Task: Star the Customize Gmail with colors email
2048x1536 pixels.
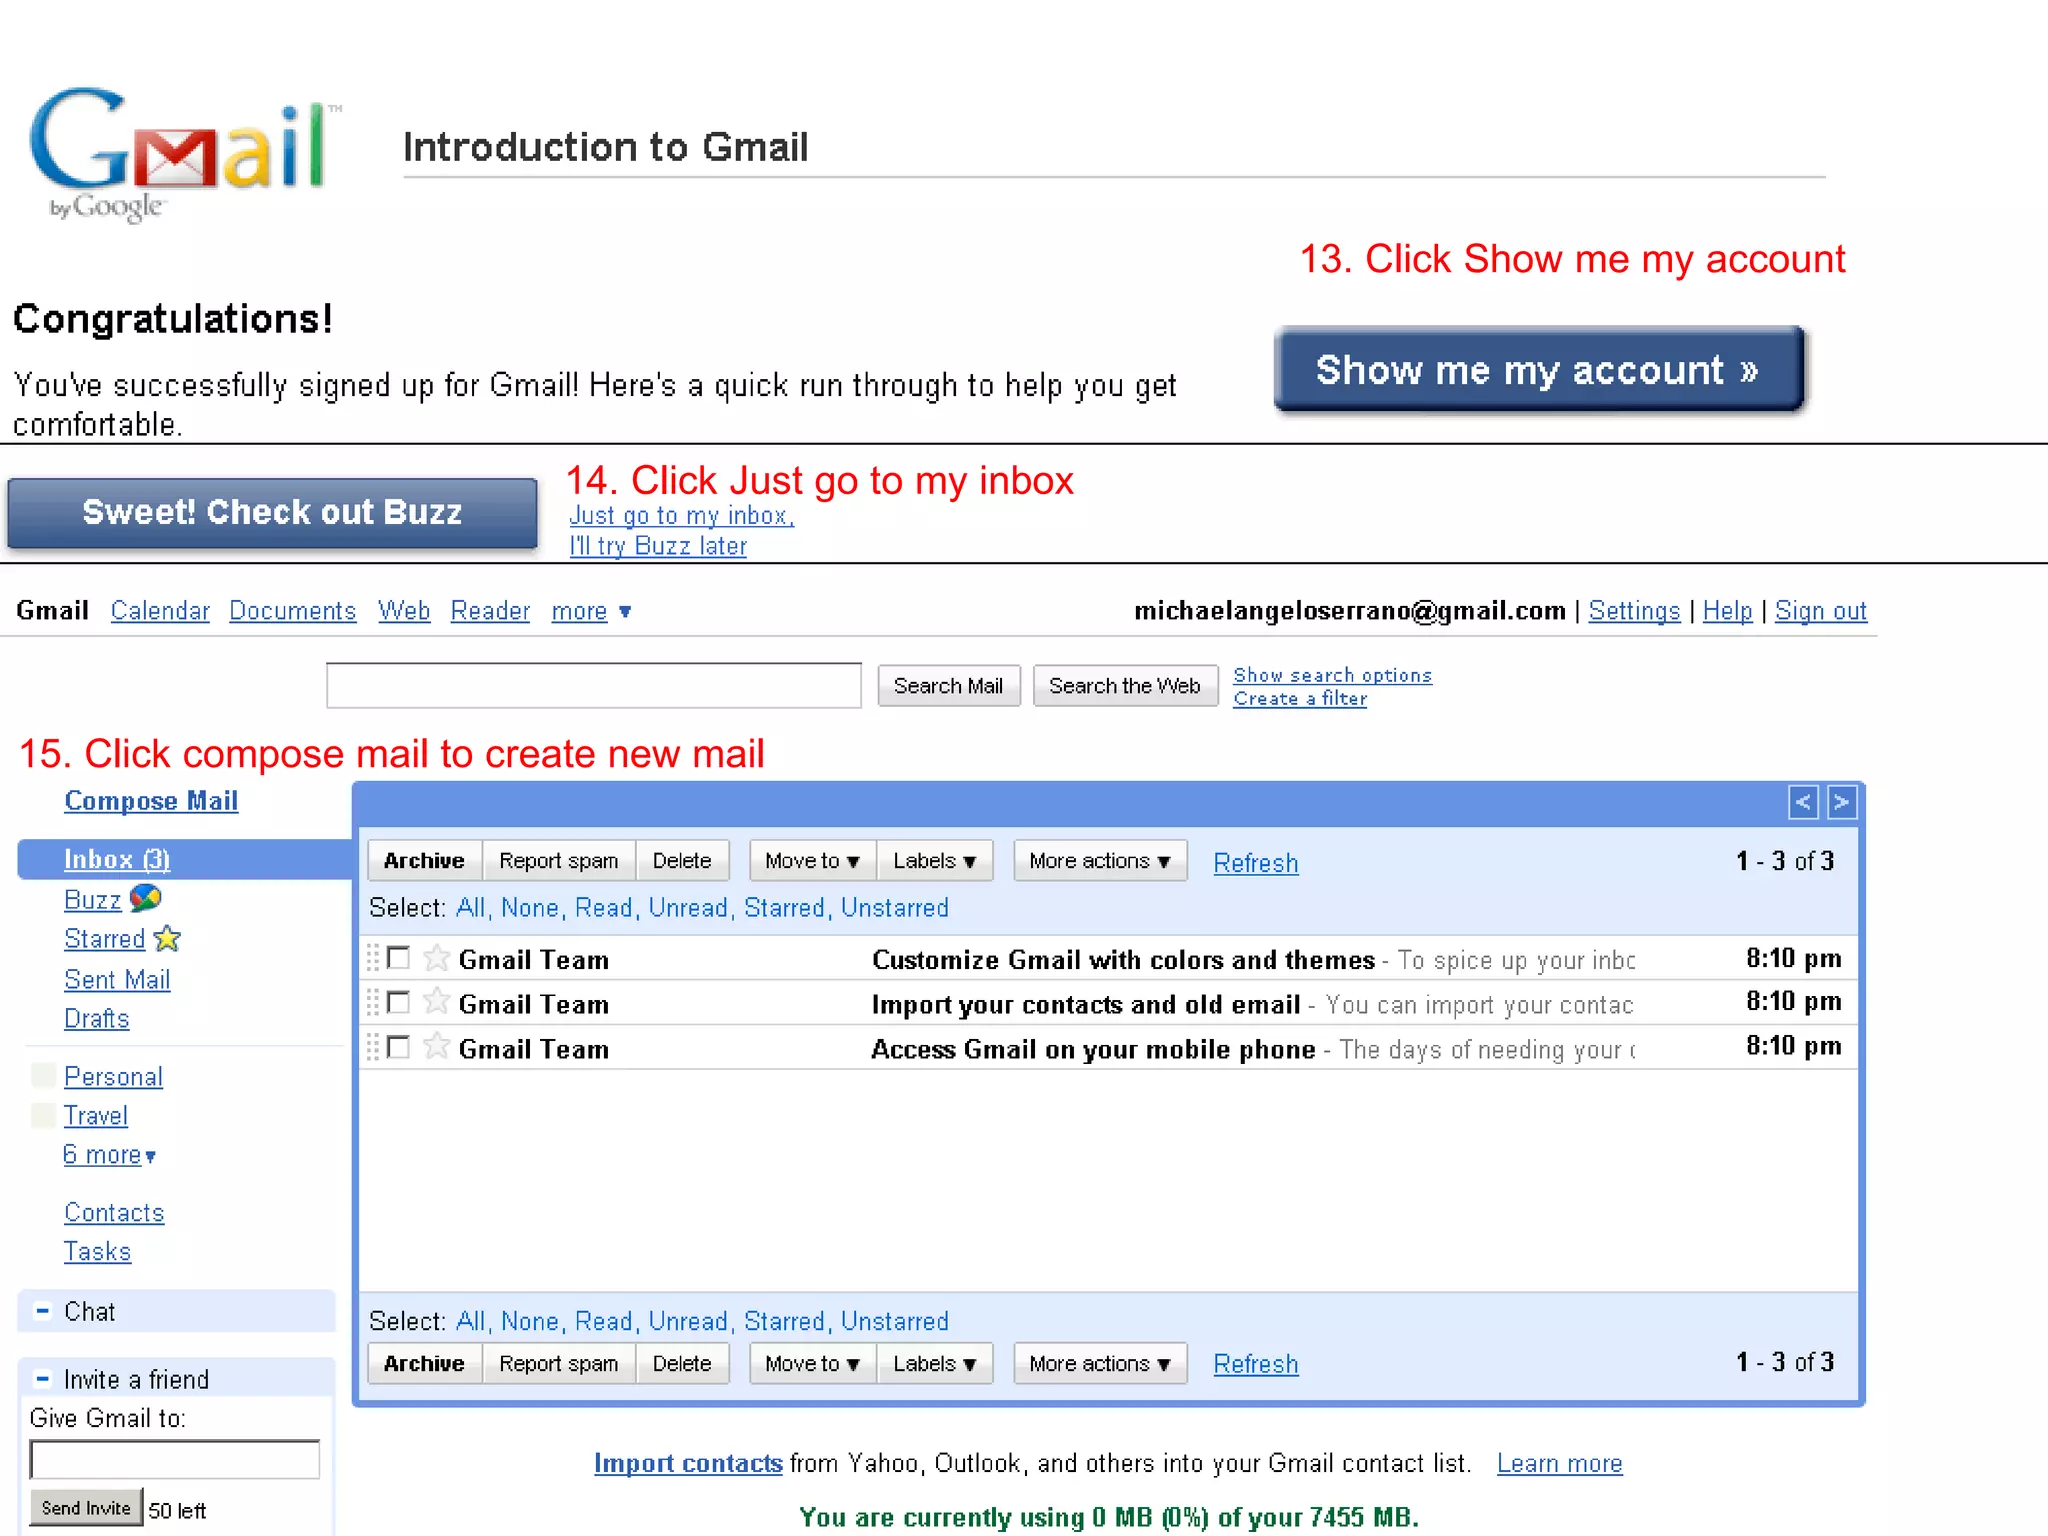Action: [x=436, y=958]
